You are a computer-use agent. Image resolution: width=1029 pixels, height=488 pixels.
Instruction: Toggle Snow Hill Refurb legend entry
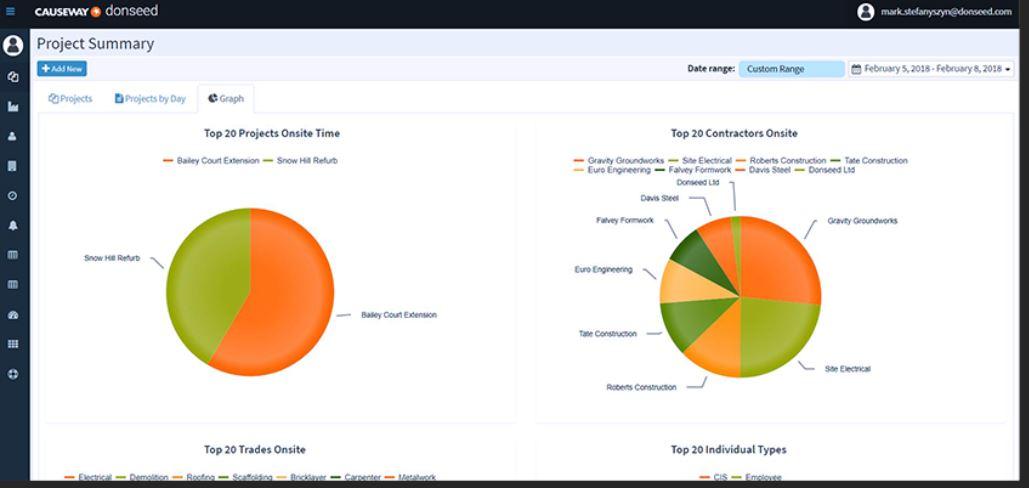pyautogui.click(x=301, y=161)
